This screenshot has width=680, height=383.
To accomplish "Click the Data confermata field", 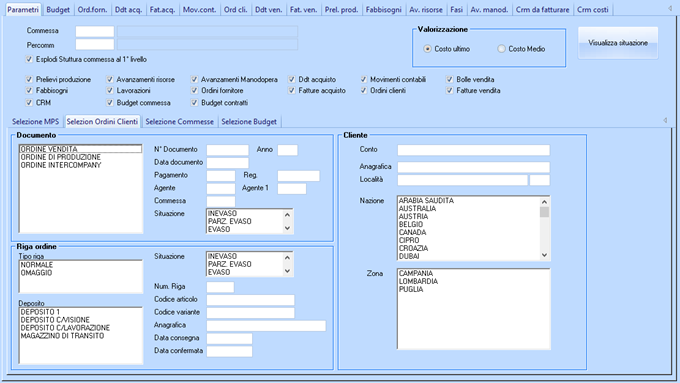I will 229,351.
